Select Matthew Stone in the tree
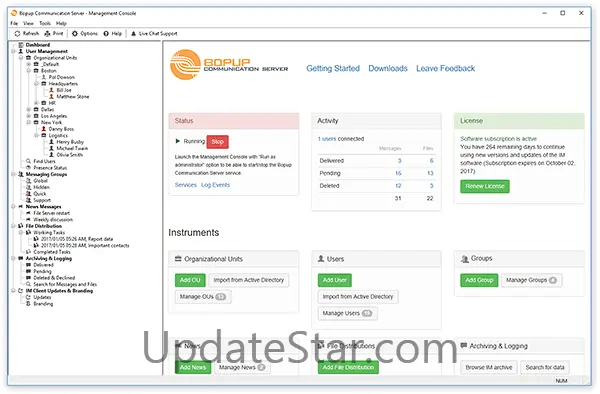The width and height of the screenshot is (600, 394). (73, 96)
